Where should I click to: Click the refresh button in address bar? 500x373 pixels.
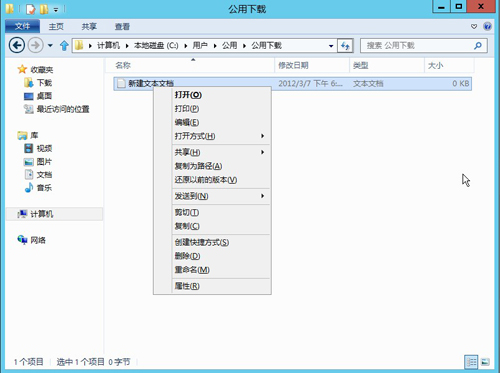tap(345, 46)
